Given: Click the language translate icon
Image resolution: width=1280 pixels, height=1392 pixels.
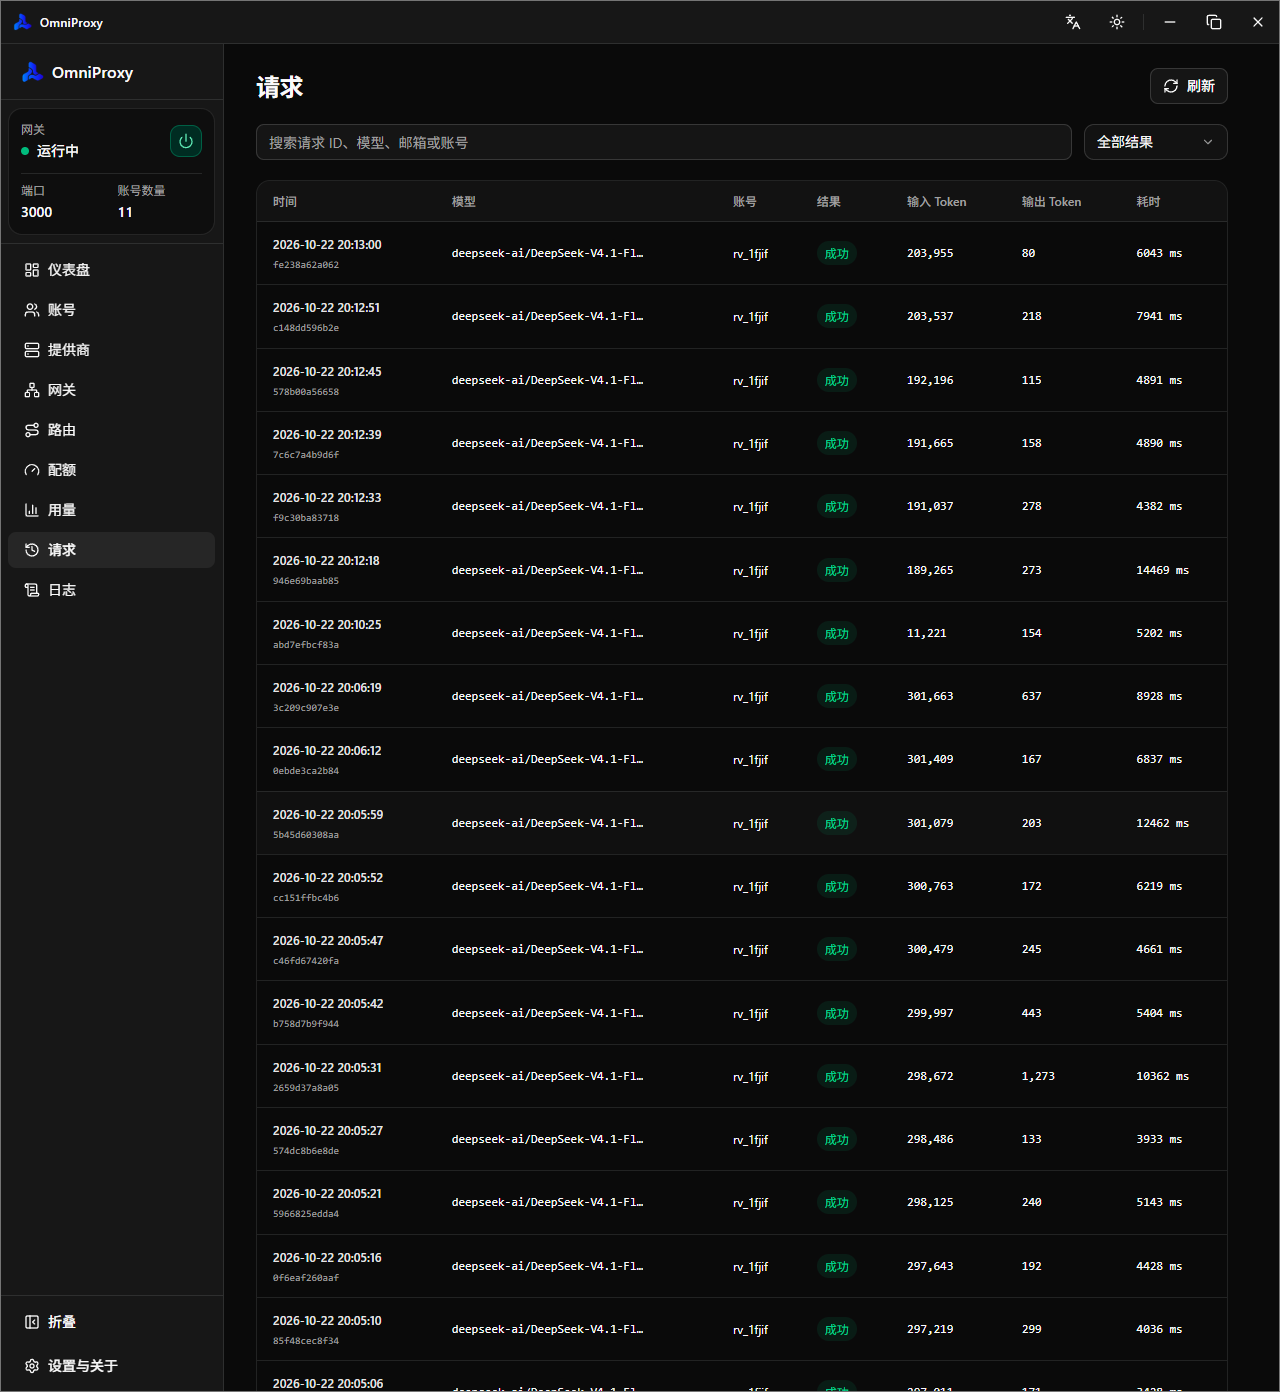Looking at the screenshot, I should point(1073,22).
